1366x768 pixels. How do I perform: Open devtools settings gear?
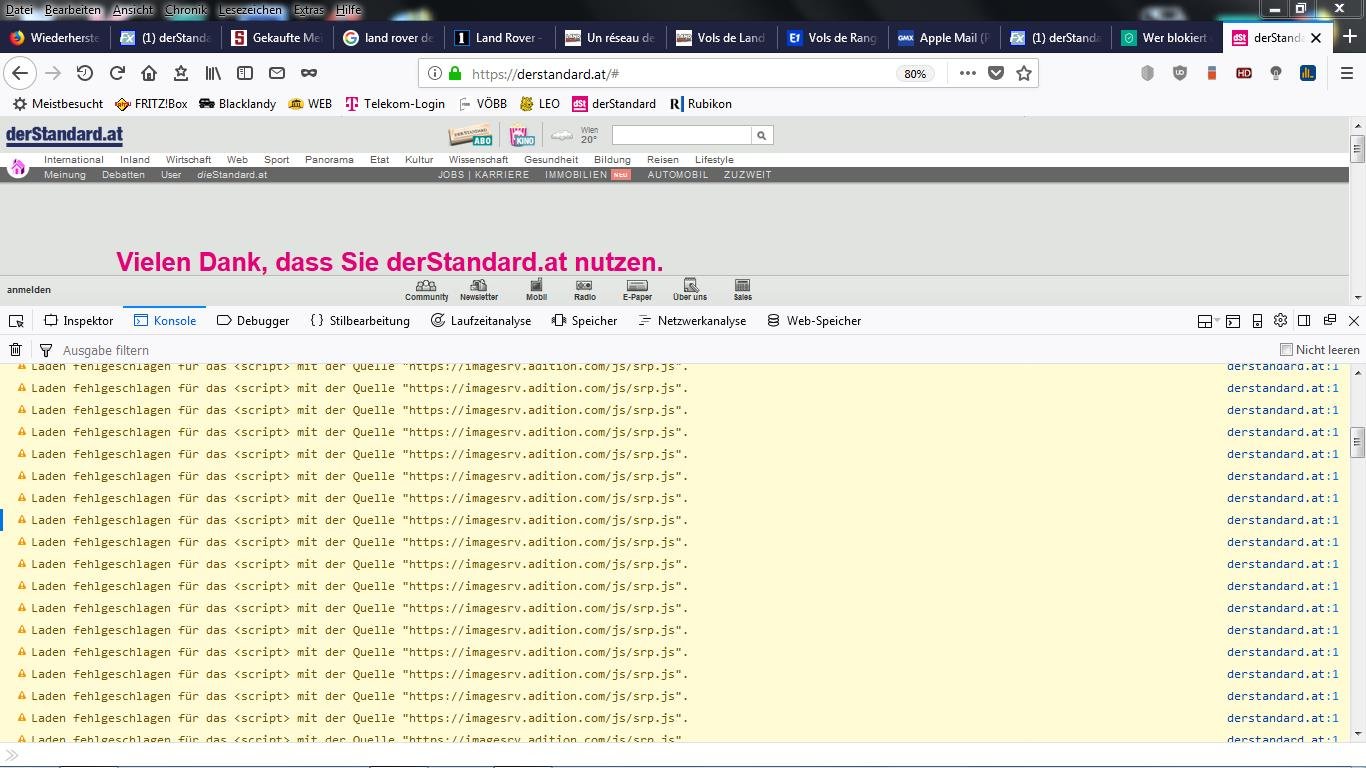1280,321
